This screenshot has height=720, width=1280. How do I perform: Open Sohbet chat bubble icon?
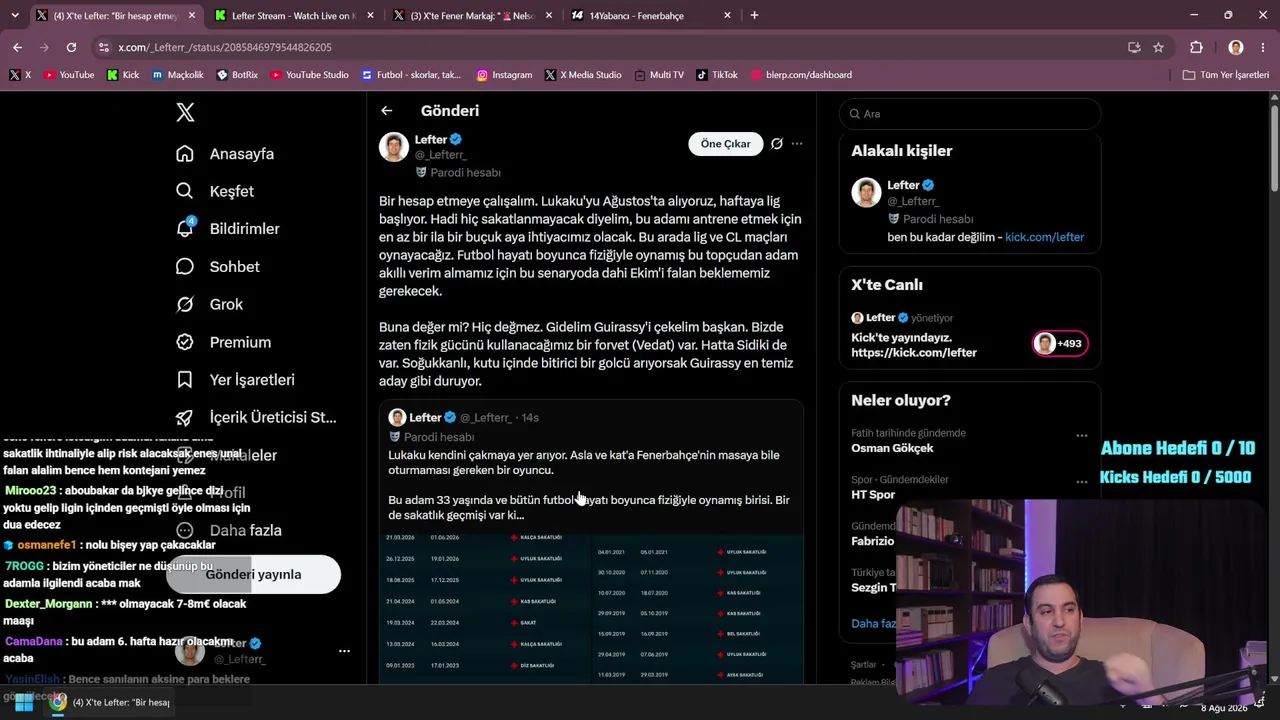[x=185, y=266]
